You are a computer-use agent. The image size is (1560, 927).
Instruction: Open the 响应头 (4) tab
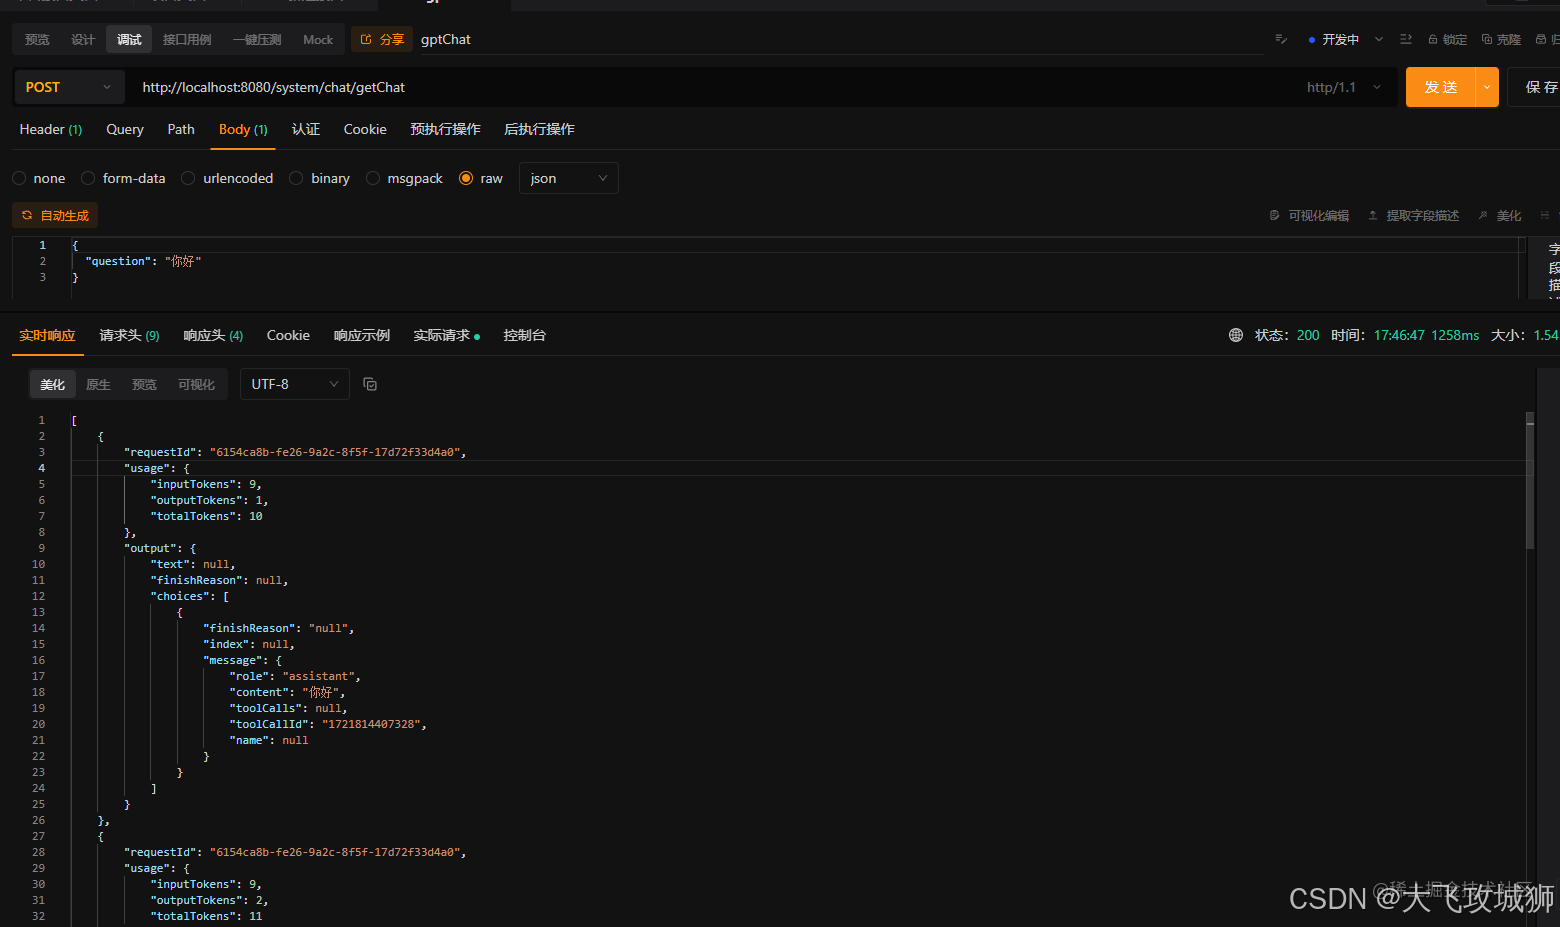(x=213, y=335)
